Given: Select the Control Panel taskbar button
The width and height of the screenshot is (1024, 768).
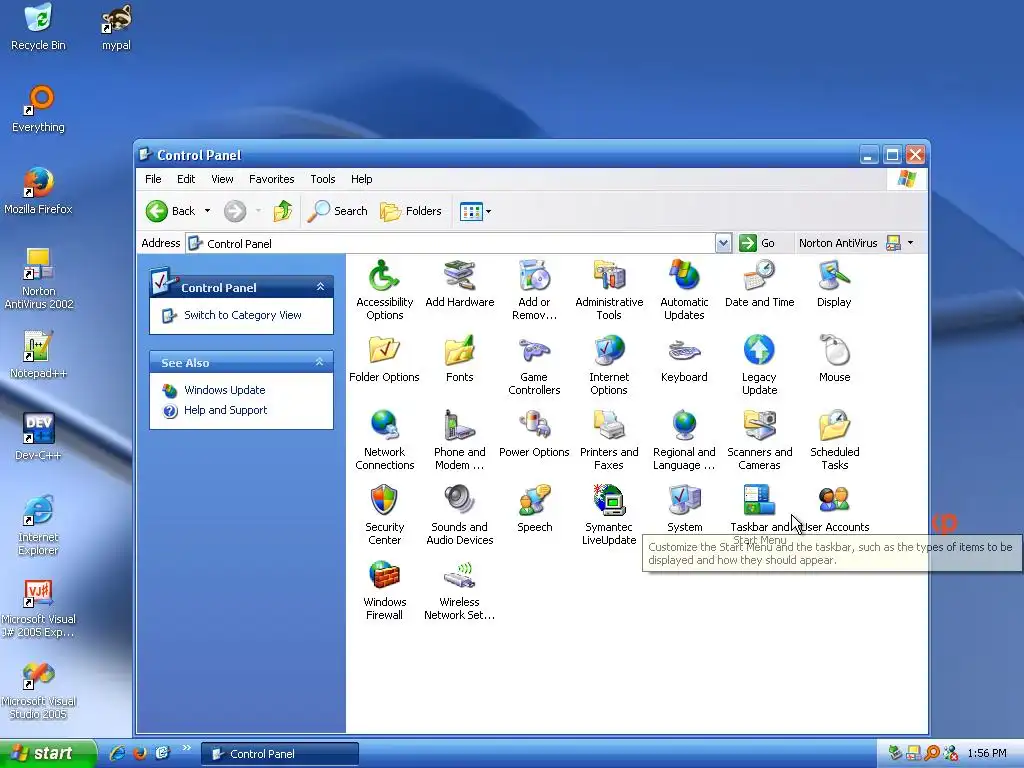Looking at the screenshot, I should click(x=280, y=754).
